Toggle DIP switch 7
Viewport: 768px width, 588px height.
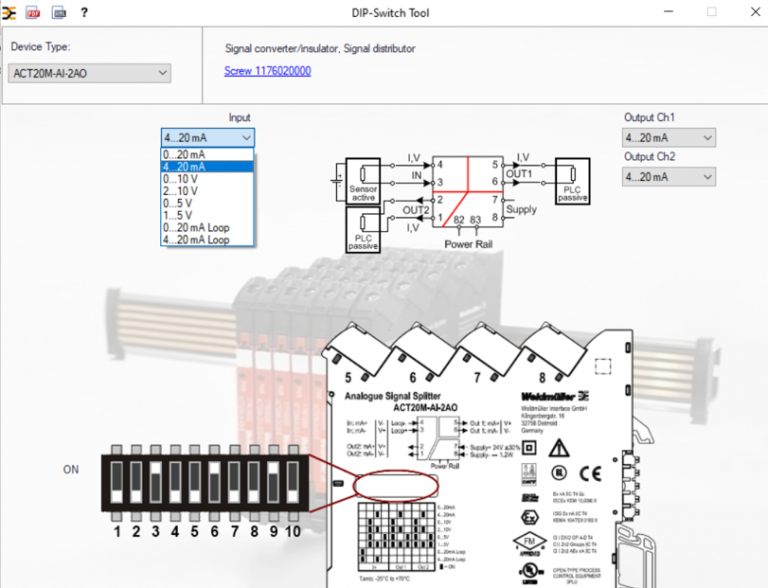[x=235, y=482]
